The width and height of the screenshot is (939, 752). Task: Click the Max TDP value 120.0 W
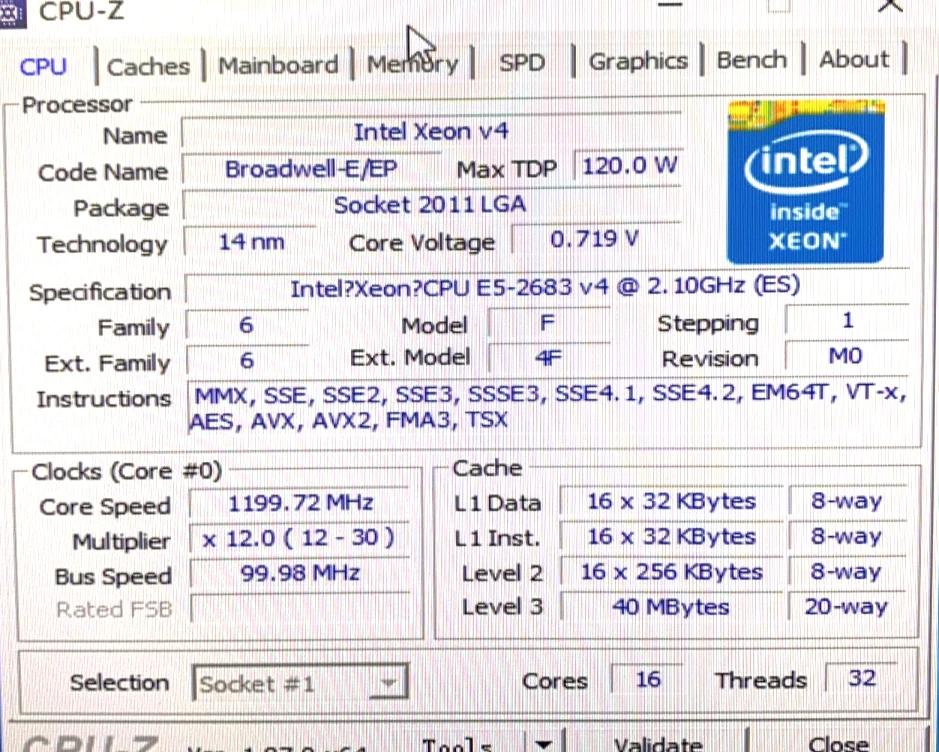tap(629, 165)
